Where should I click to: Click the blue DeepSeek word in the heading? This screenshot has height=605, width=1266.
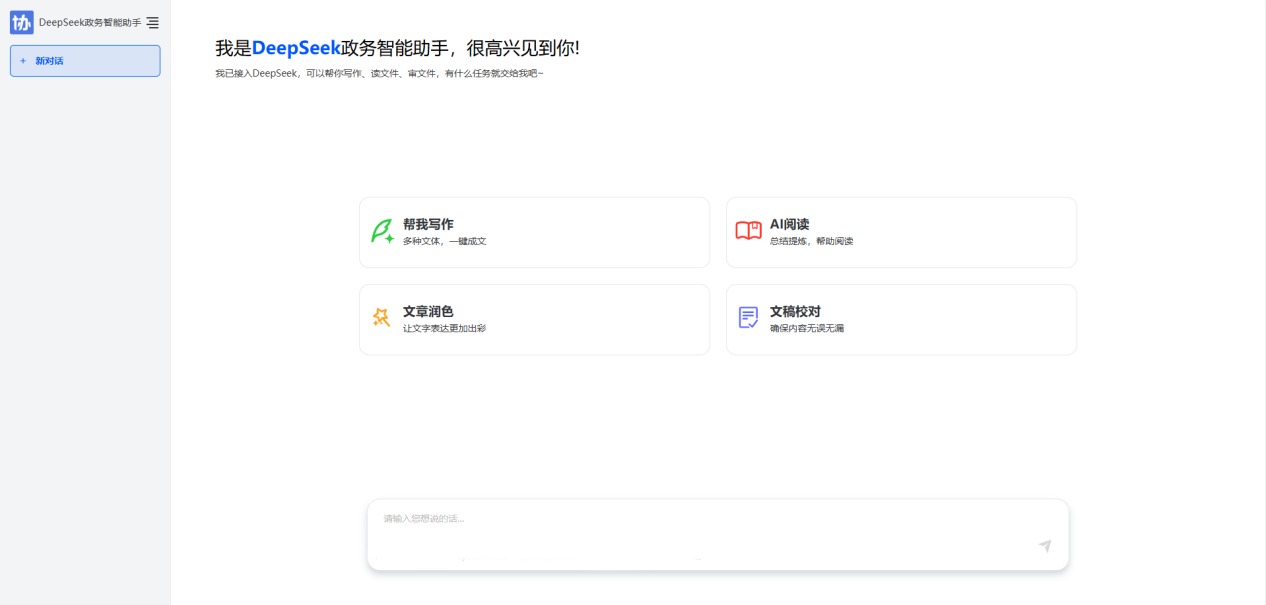pyautogui.click(x=296, y=48)
